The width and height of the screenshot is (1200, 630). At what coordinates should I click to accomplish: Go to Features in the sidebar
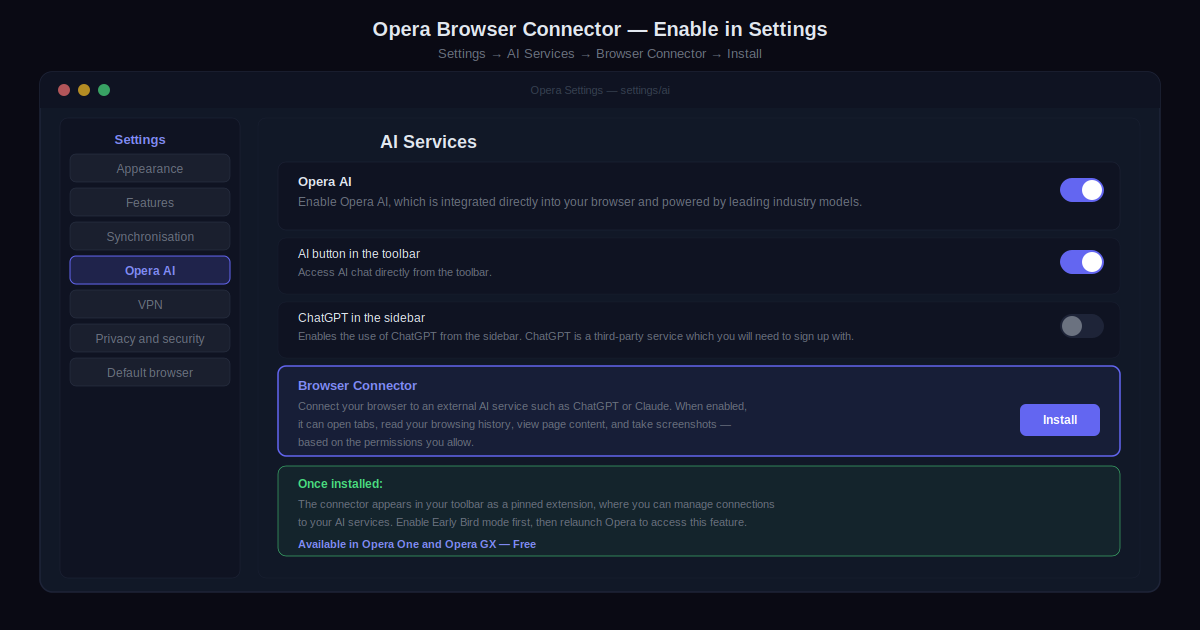click(150, 202)
